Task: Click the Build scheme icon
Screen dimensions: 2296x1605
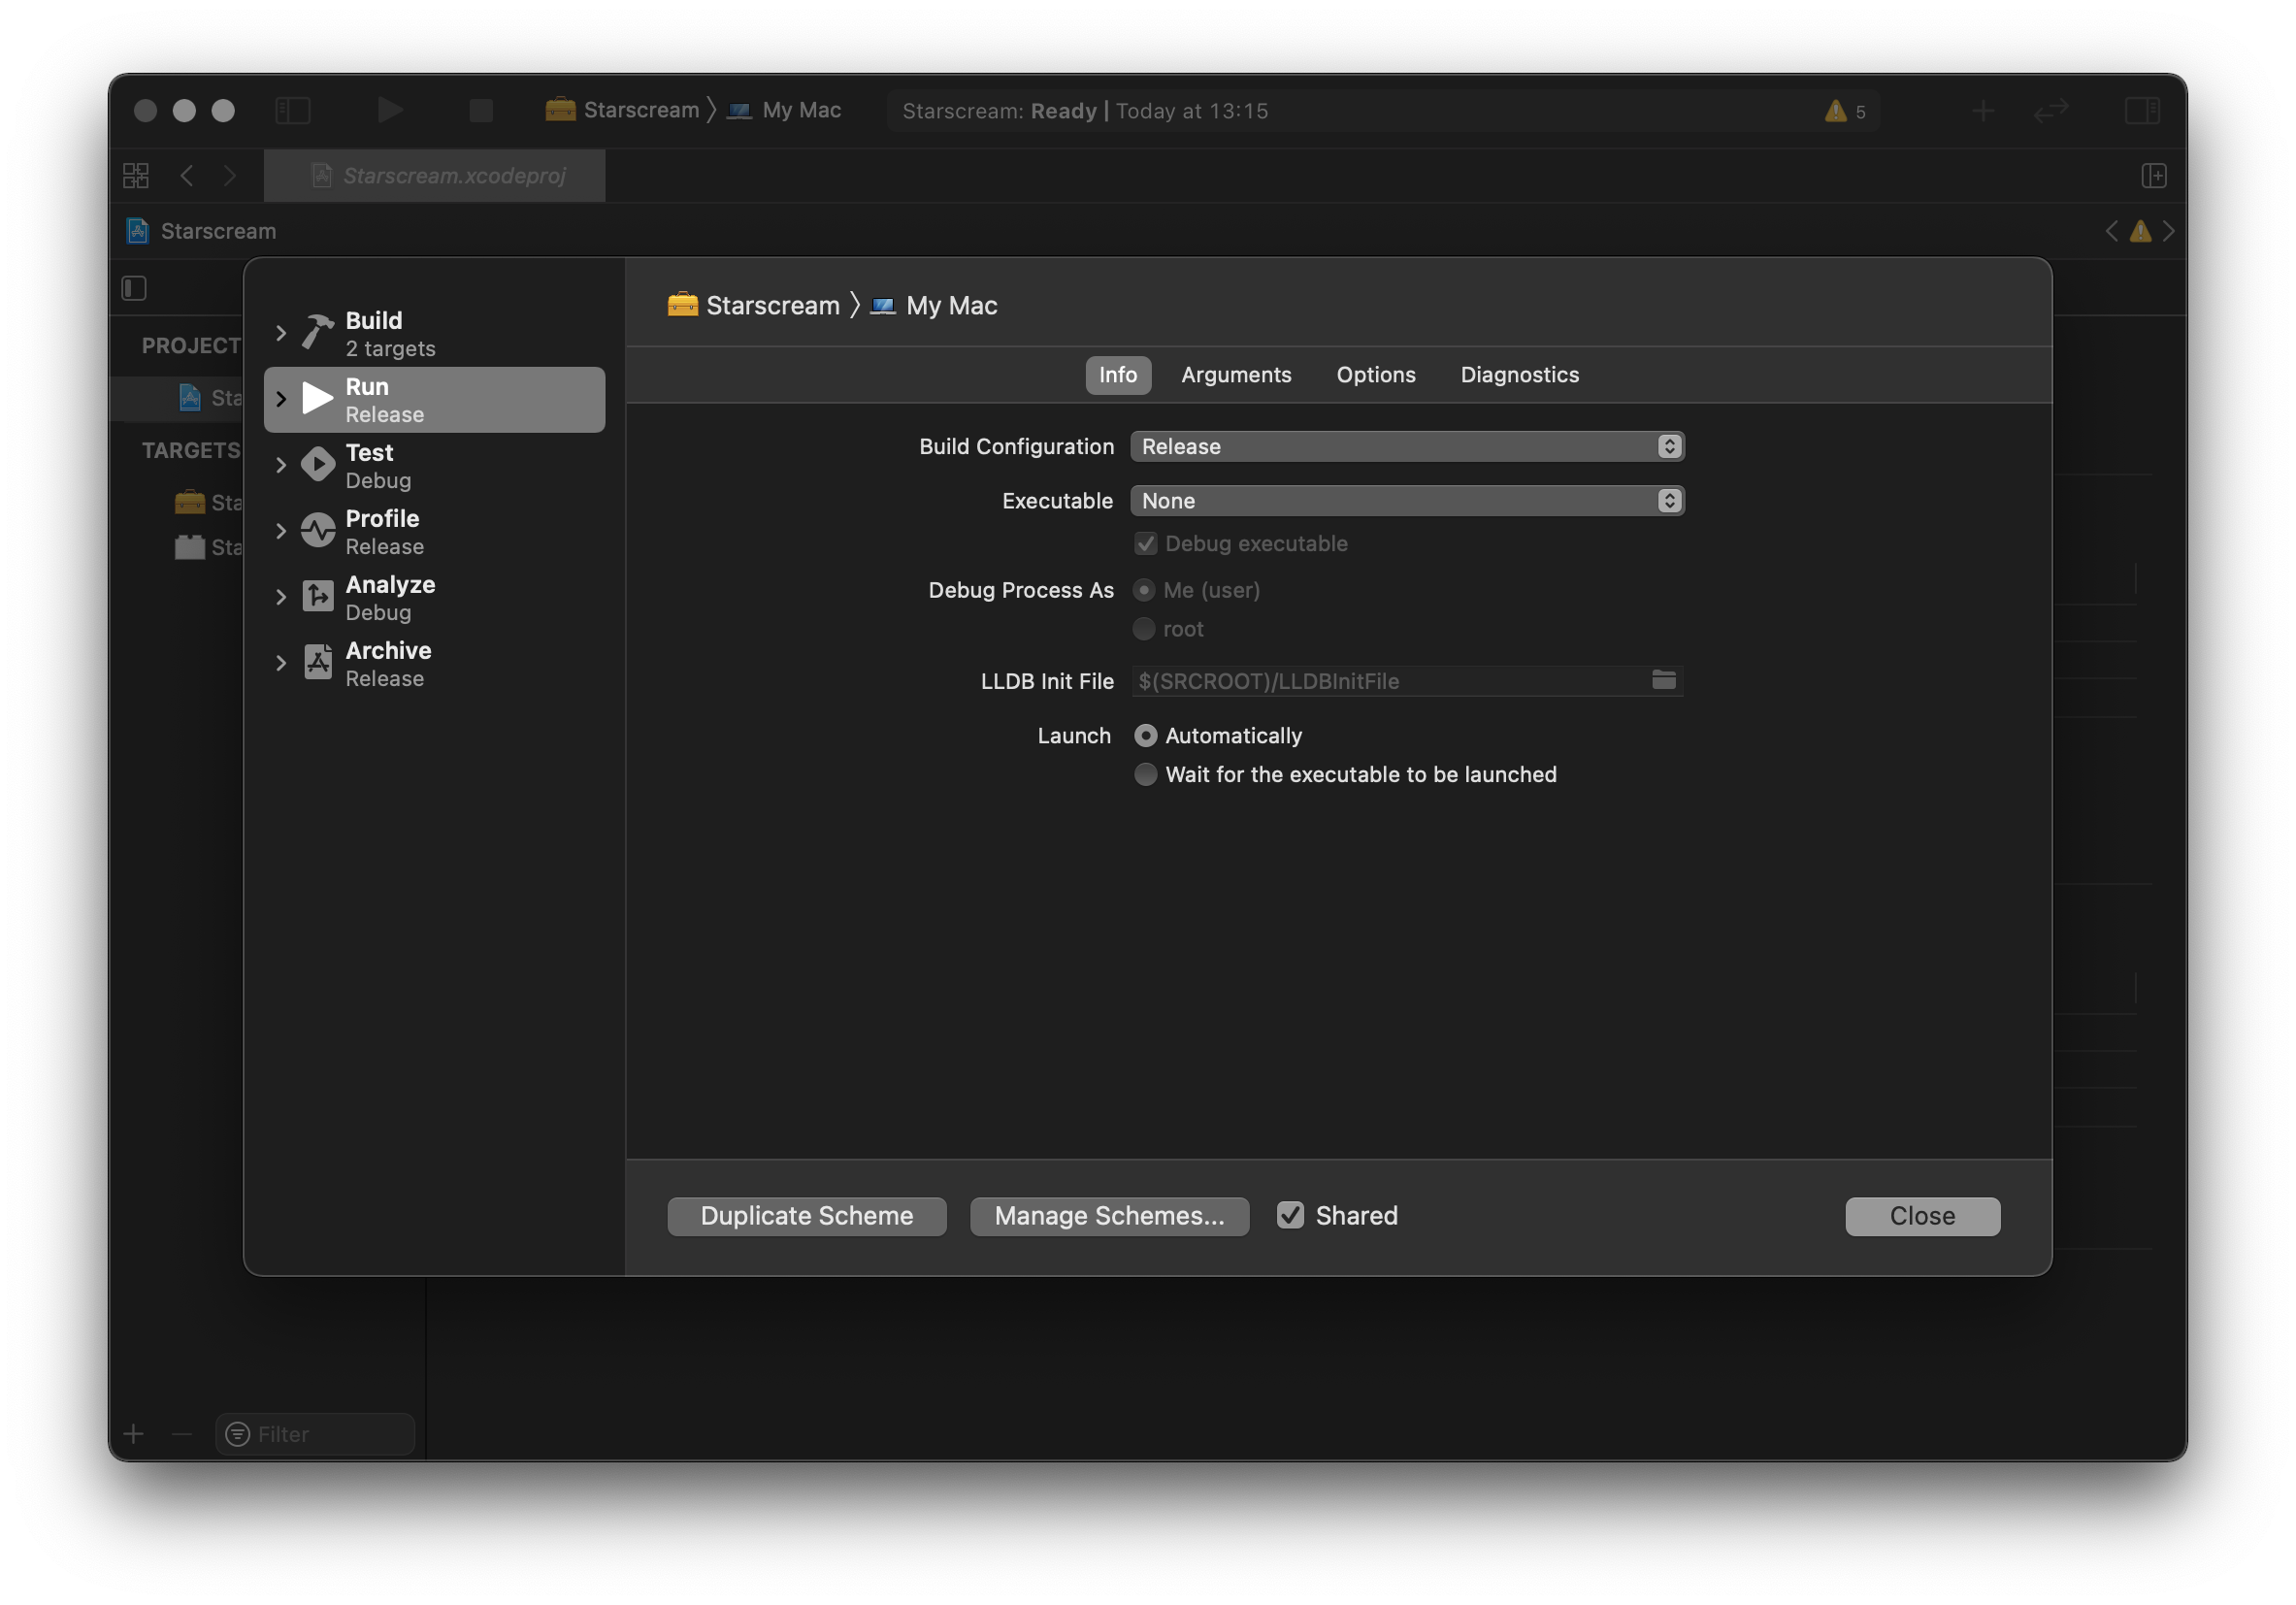Action: click(x=317, y=332)
